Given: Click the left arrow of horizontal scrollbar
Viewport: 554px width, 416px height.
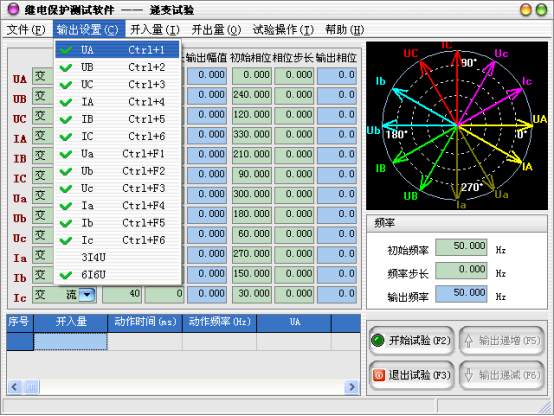Looking at the screenshot, I should (14, 387).
